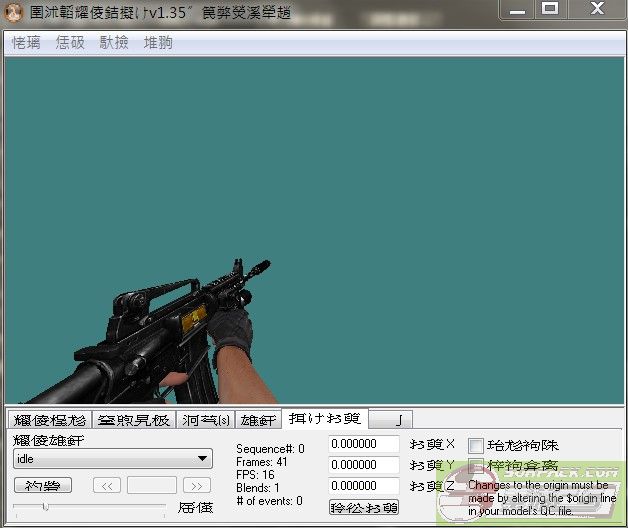Open the third menu in the menu bar
This screenshot has height=528, width=628.
[x=114, y=43]
